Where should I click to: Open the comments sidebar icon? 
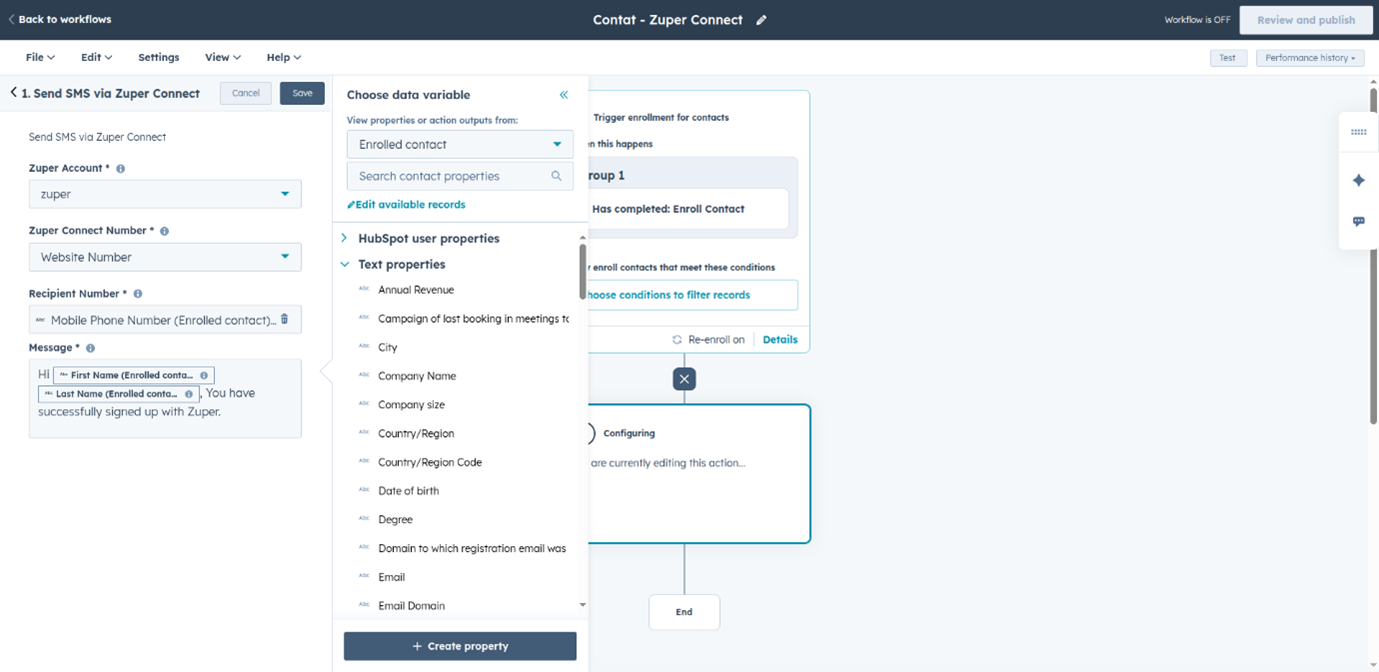point(1358,221)
